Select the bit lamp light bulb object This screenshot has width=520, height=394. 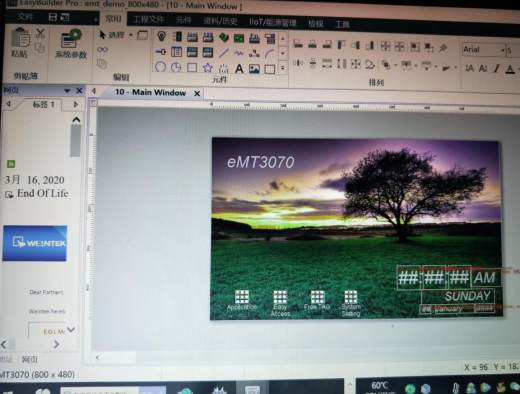162,36
